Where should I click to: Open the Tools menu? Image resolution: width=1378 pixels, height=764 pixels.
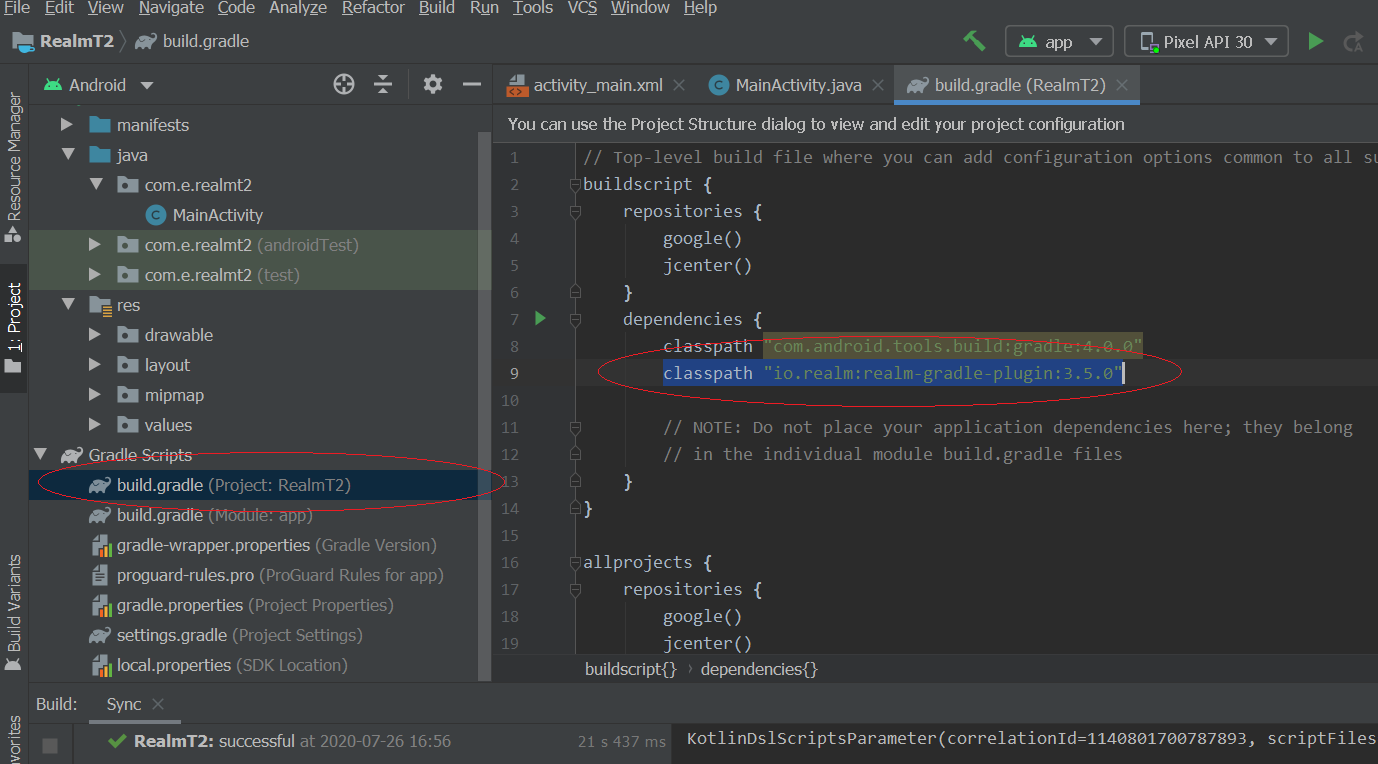point(533,8)
